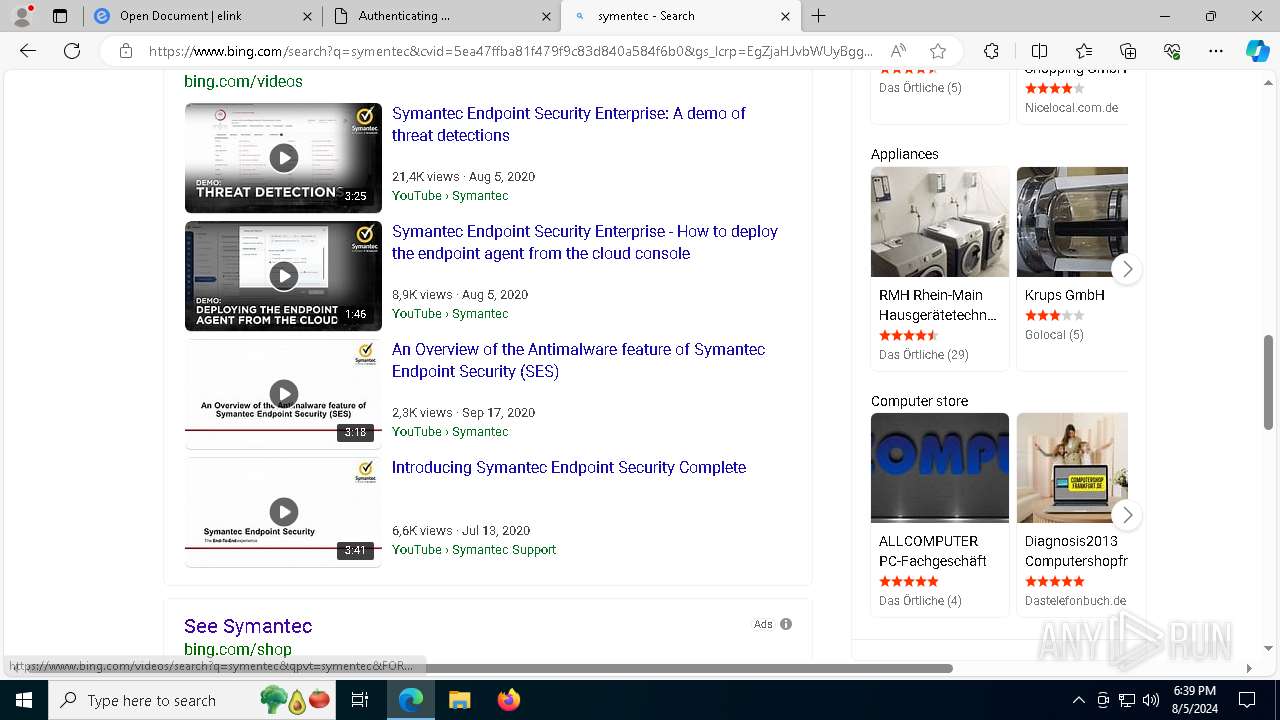The image size is (1280, 720).
Task: Click the address bar URL field
Action: point(510,51)
